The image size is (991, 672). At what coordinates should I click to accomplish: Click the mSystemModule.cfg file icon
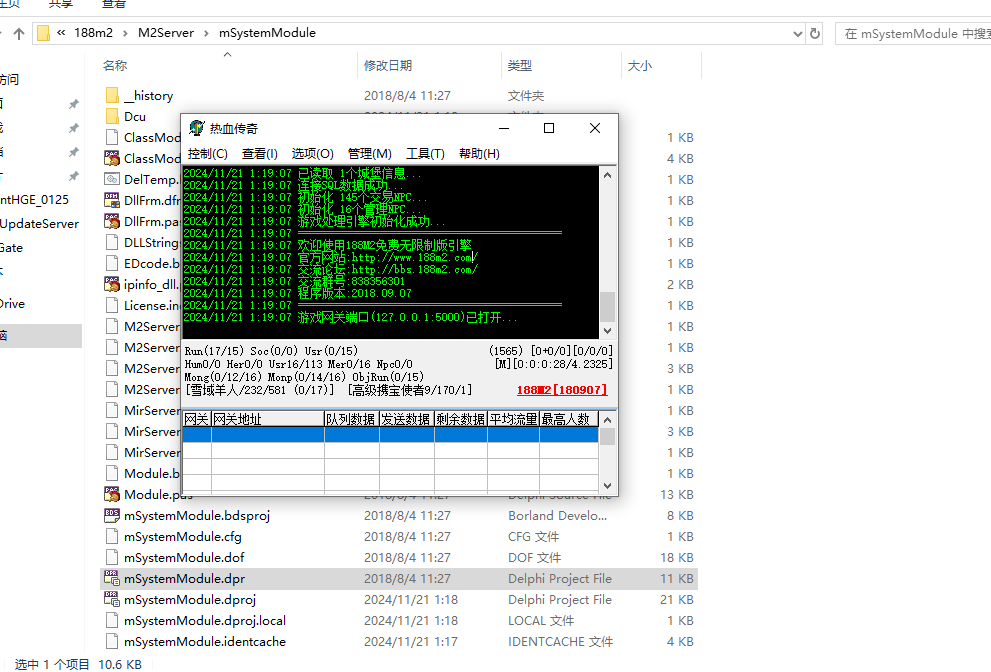[x=112, y=537]
